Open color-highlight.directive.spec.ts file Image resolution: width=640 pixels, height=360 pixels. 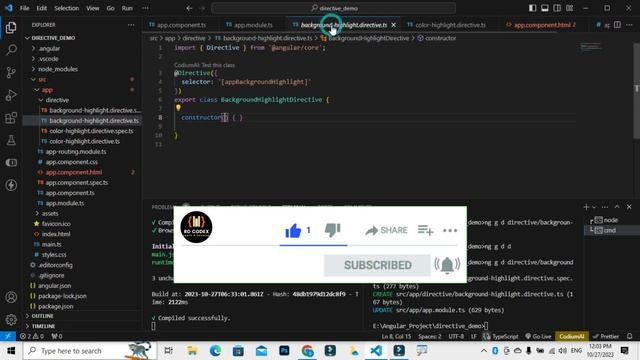(91, 131)
